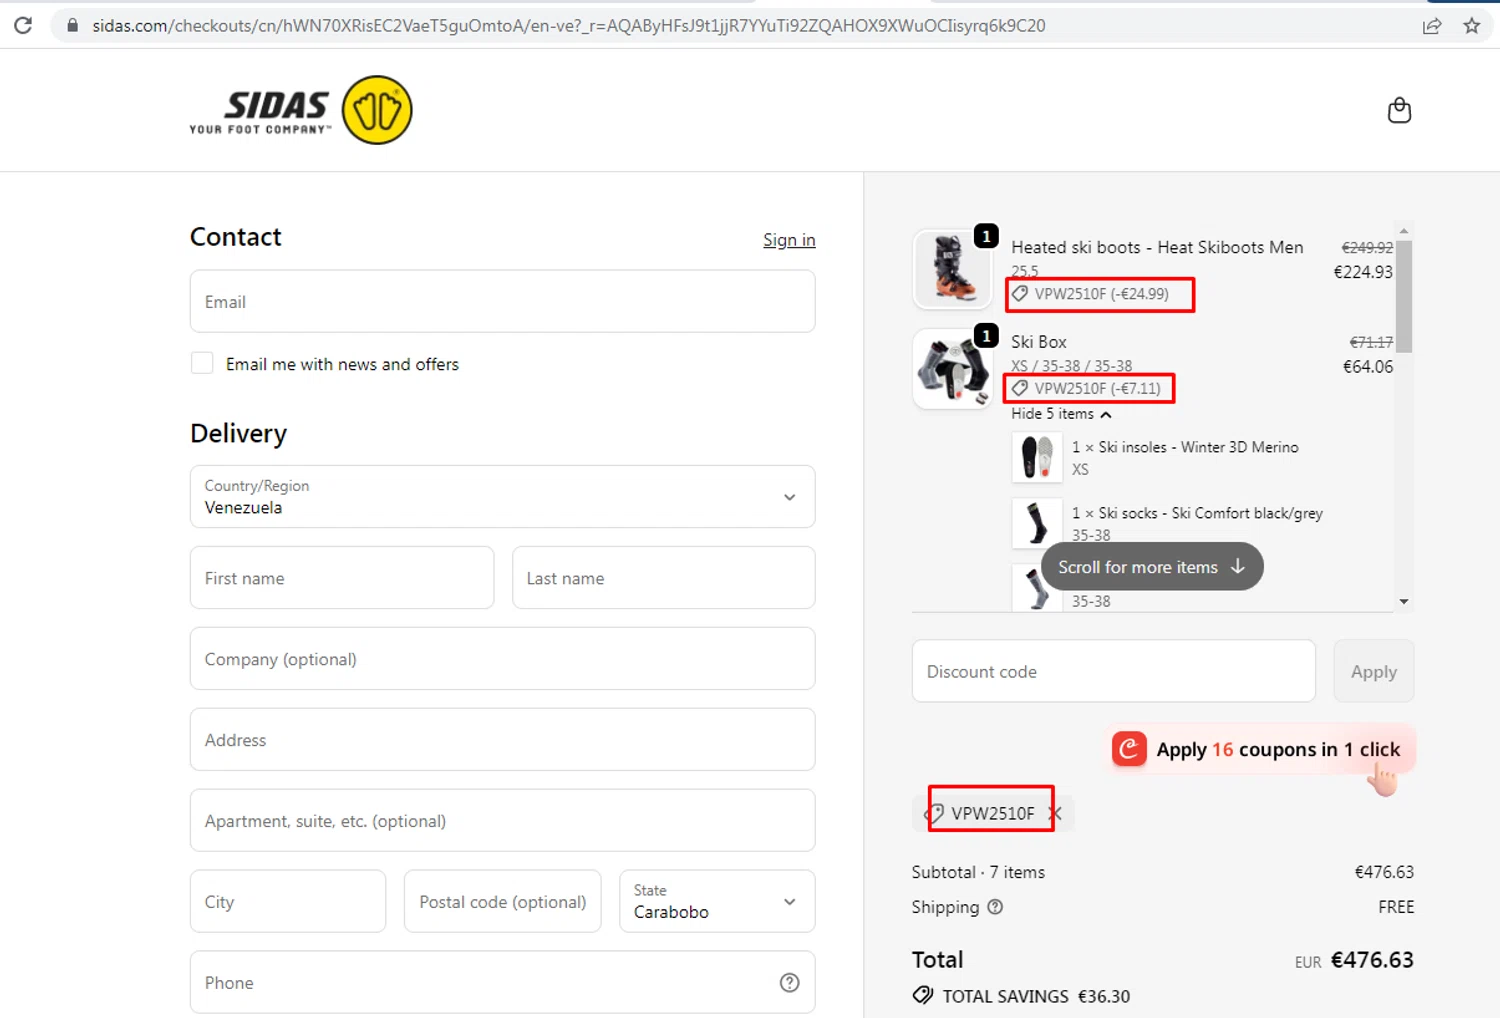
Task: Click the 'Ski Box' product name
Action: click(1039, 342)
